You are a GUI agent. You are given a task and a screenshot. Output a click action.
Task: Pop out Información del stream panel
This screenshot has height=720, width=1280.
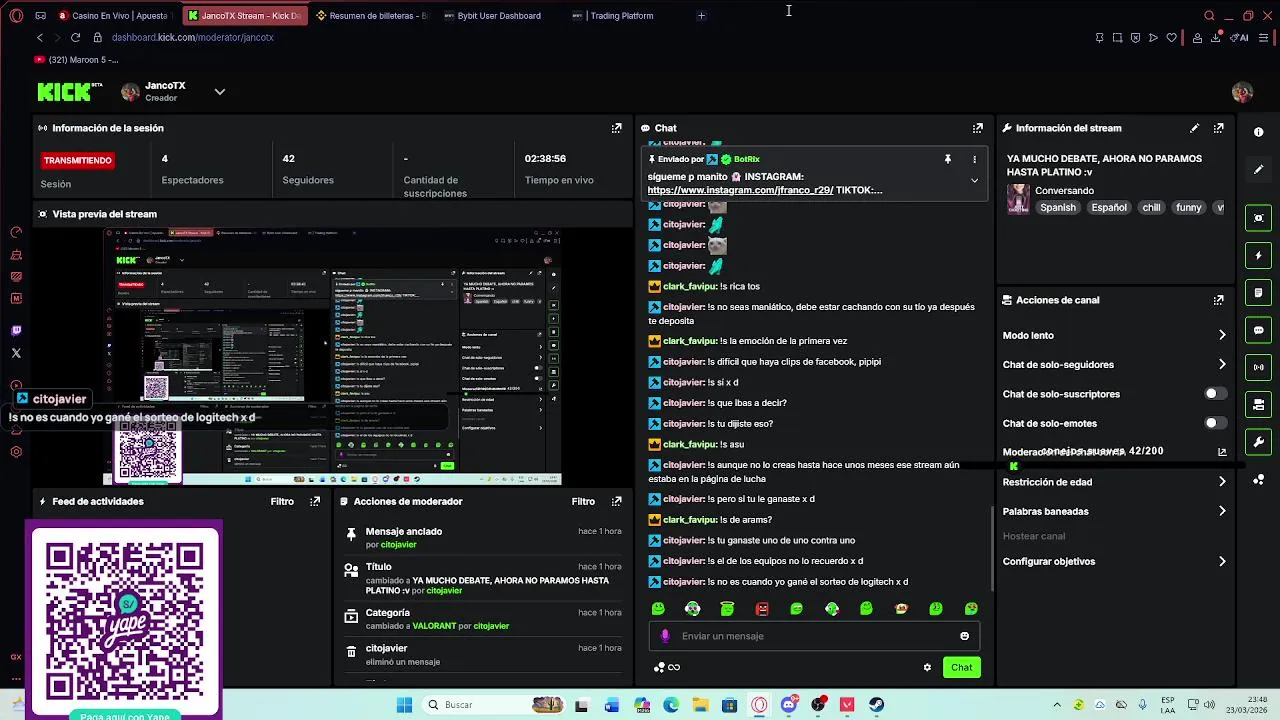pyautogui.click(x=1219, y=128)
